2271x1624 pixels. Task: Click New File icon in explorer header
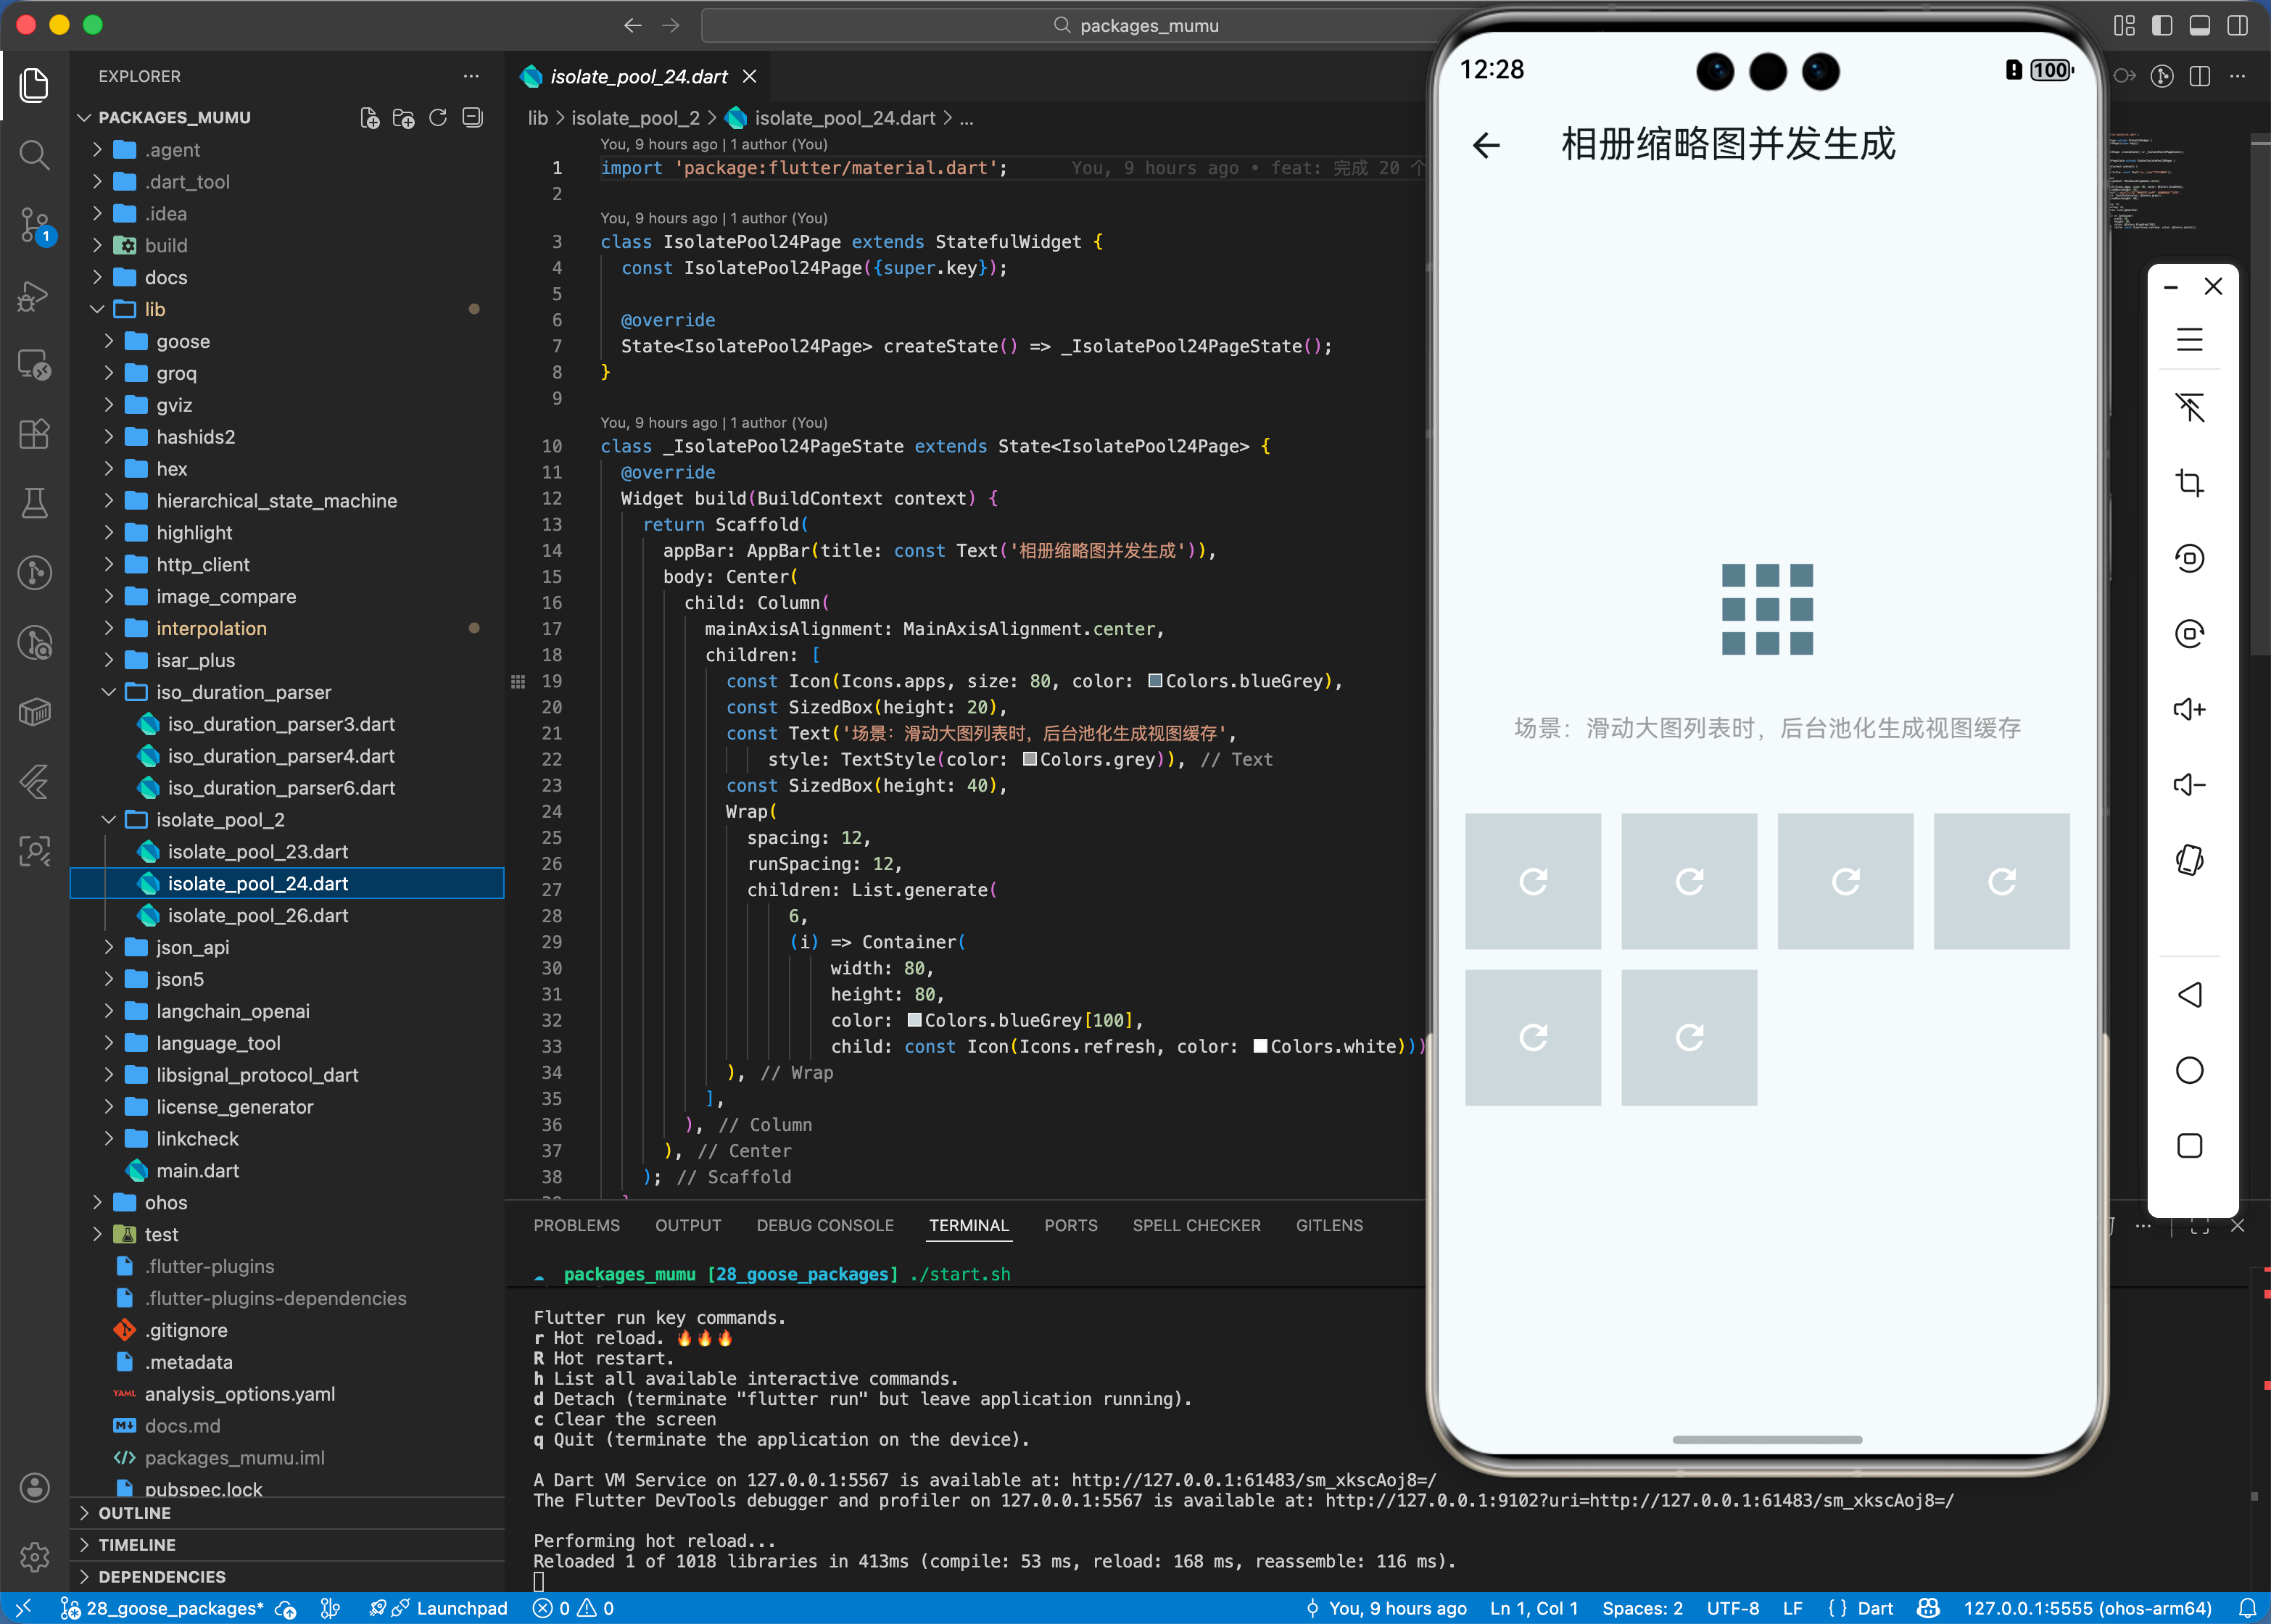369,118
